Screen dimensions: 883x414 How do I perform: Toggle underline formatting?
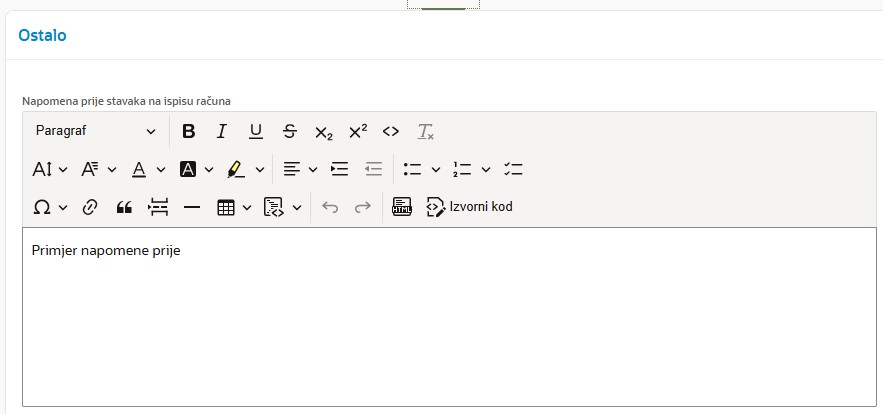pos(256,131)
